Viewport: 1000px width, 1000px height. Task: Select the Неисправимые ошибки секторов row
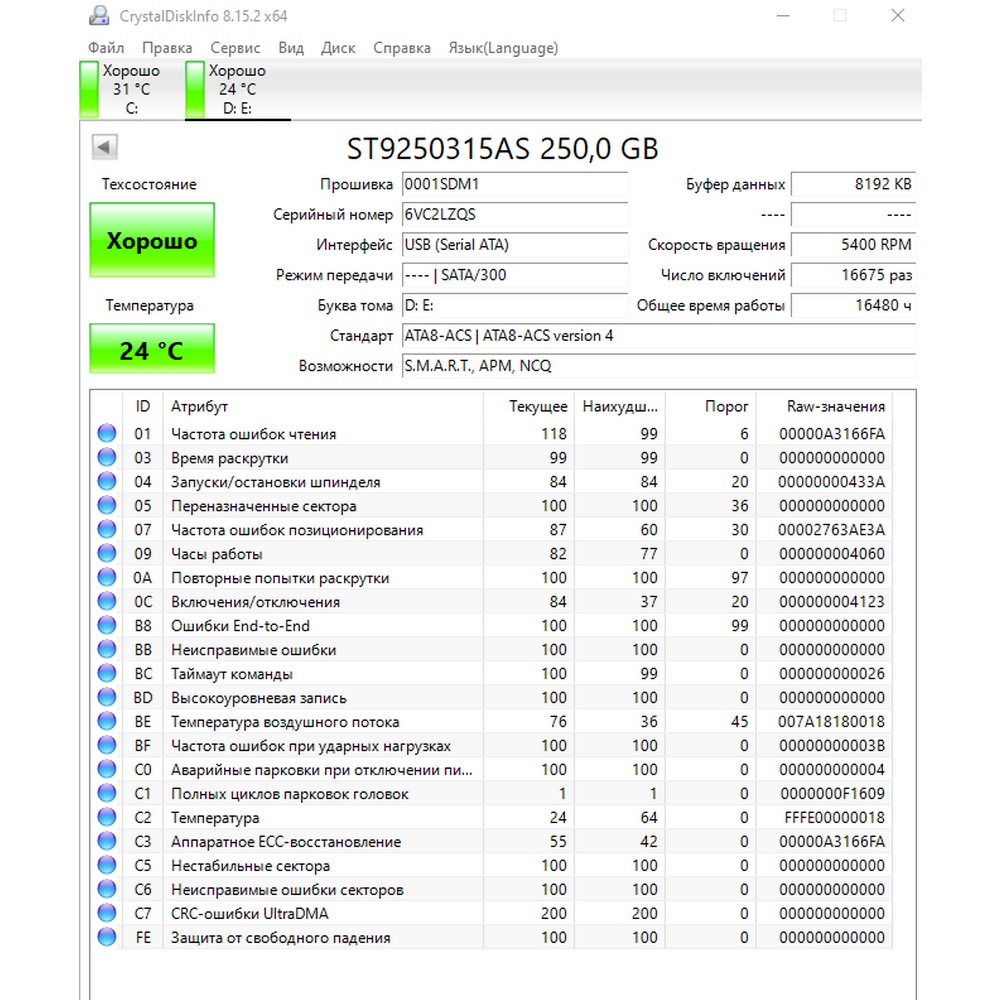[x=491, y=890]
